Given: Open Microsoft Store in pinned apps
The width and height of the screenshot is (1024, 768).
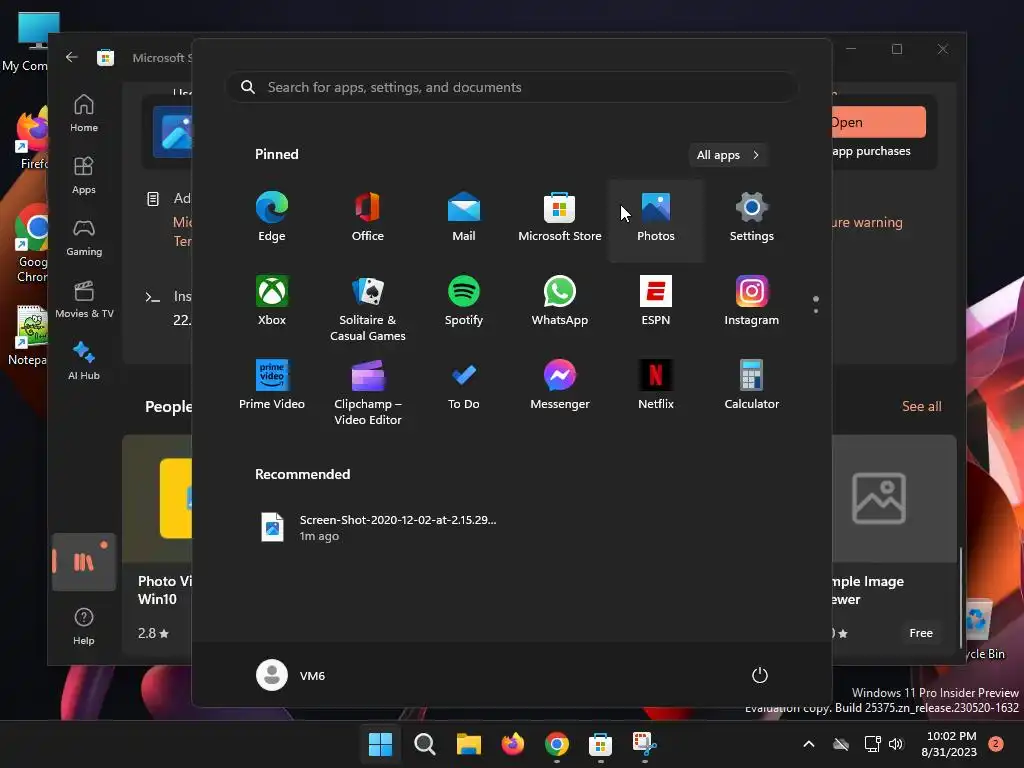Looking at the screenshot, I should point(560,218).
